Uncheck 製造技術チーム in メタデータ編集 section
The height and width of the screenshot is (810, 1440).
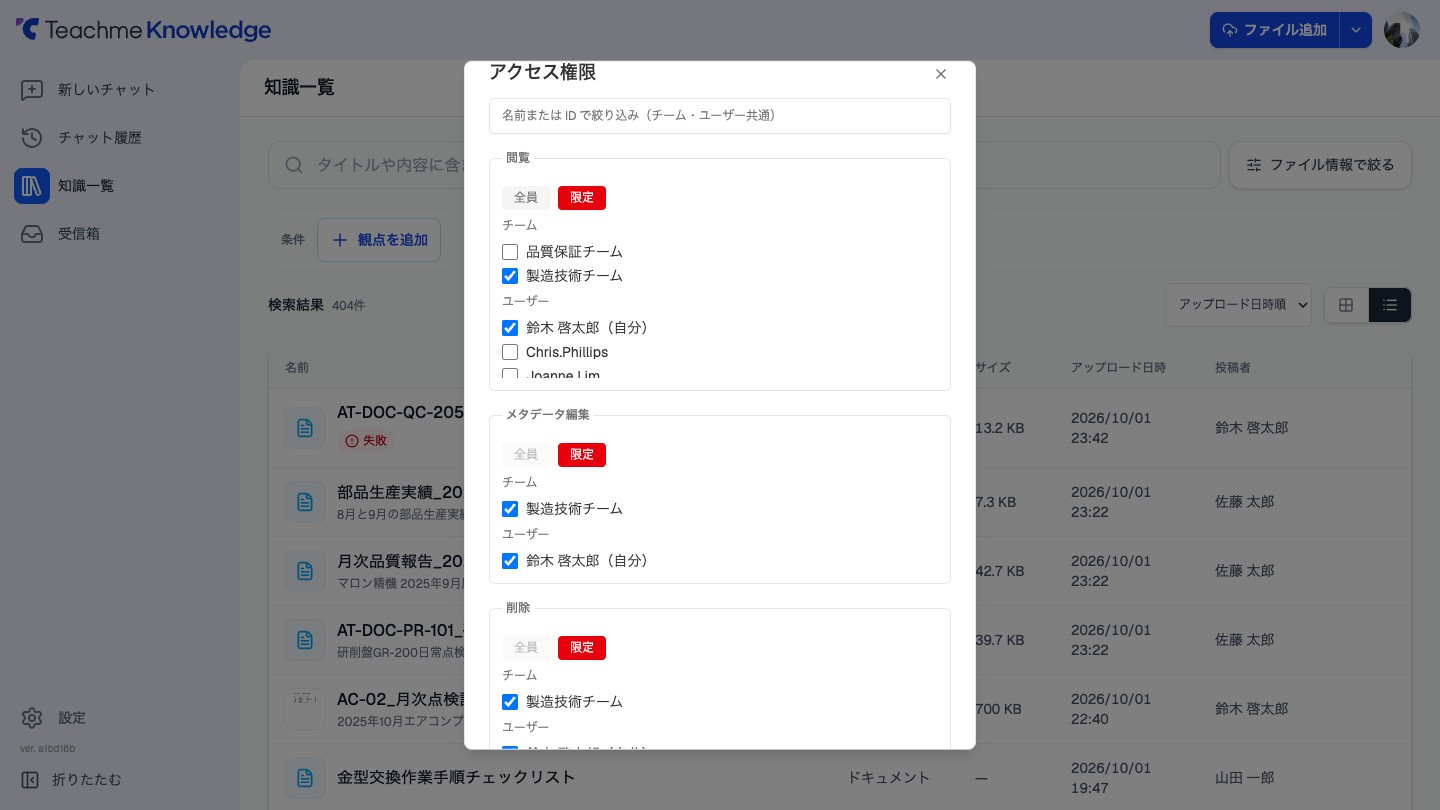coord(510,509)
